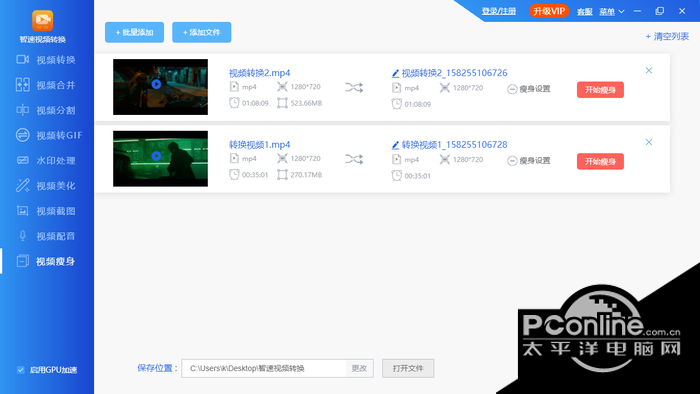The image size is (700, 394).
Task: Play the 视频转换2.mp4 thumbnail preview
Action: pos(156,84)
